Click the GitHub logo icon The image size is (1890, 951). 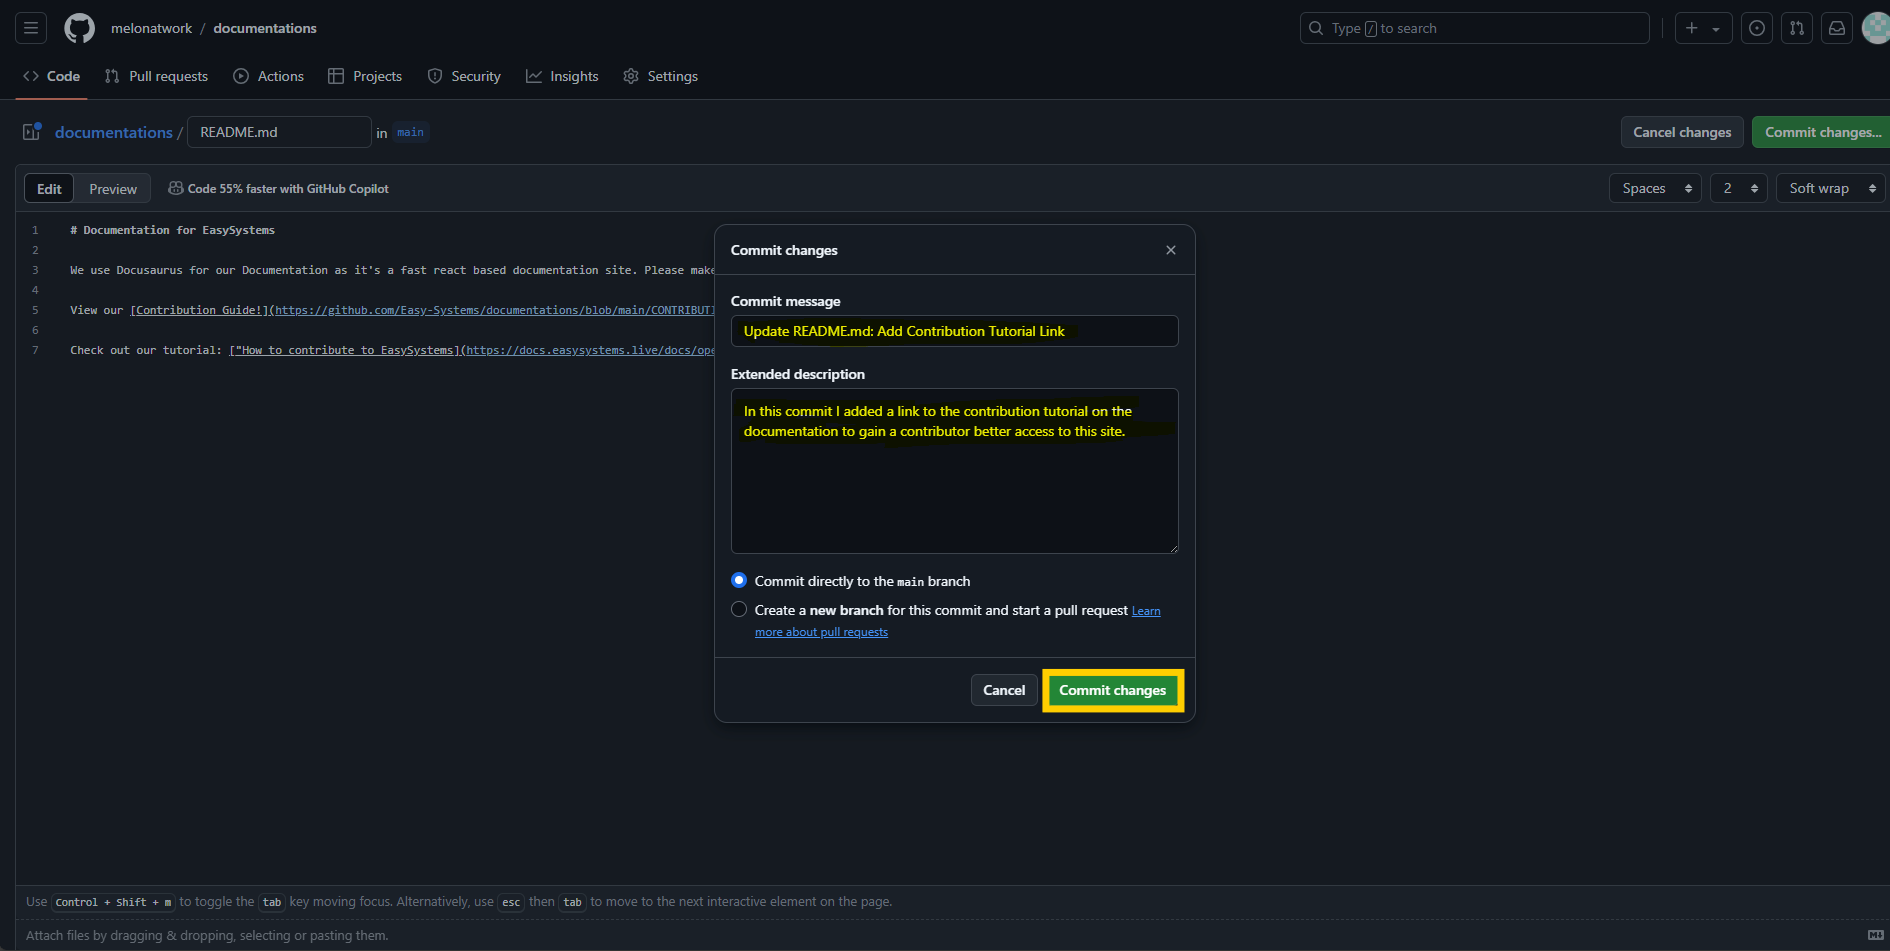[x=79, y=28]
